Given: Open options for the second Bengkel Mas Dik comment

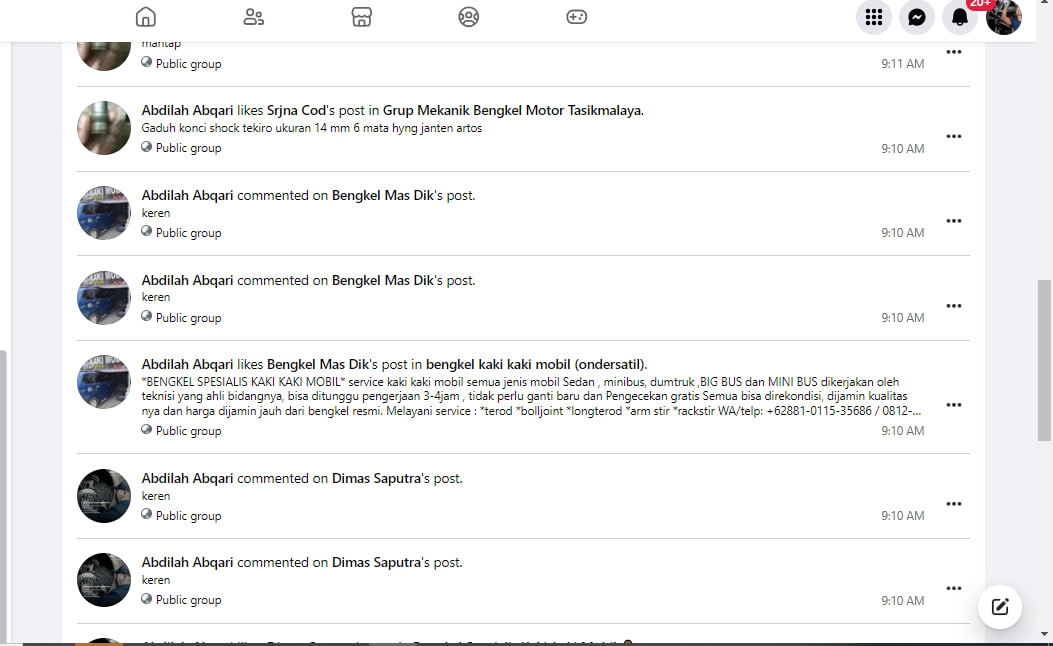Looking at the screenshot, I should [x=954, y=306].
